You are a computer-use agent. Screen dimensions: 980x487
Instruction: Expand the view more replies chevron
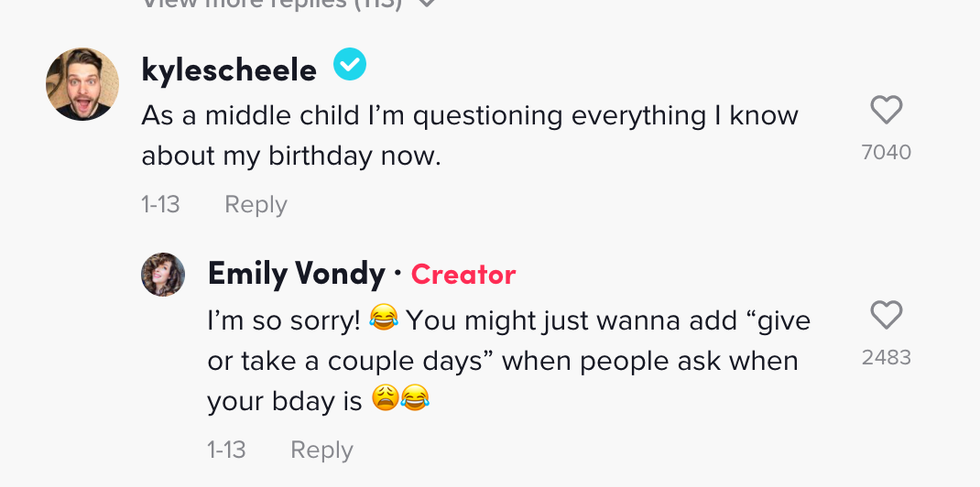(x=427, y=4)
